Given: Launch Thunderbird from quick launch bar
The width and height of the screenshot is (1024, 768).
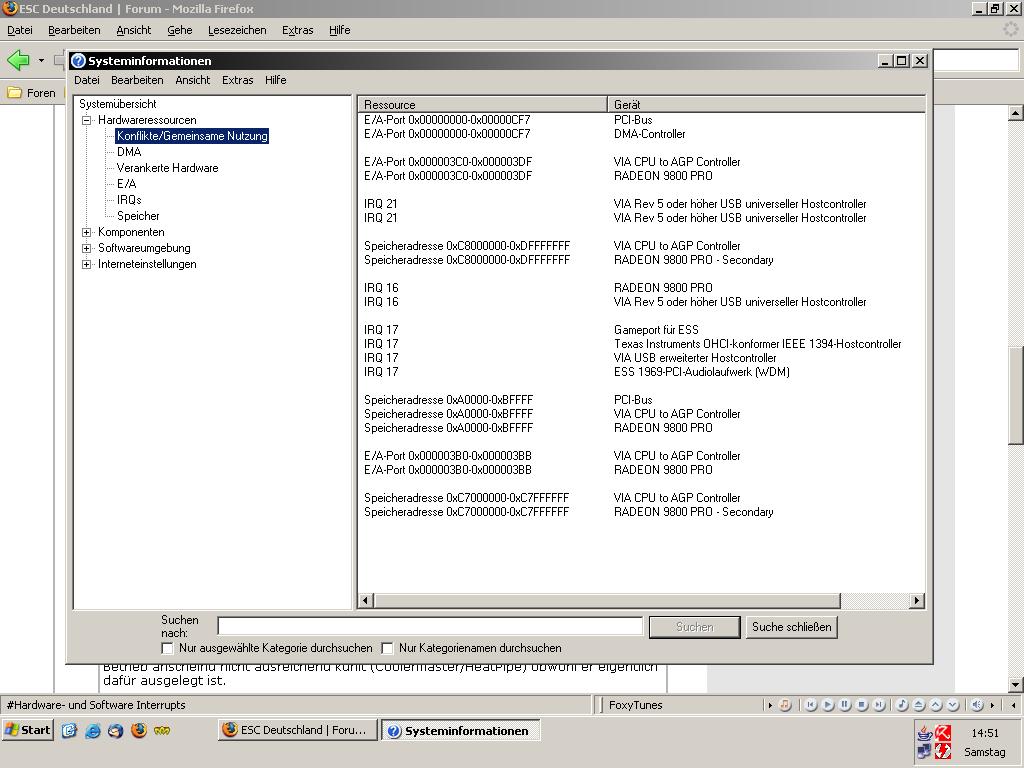Looking at the screenshot, I should [x=116, y=730].
